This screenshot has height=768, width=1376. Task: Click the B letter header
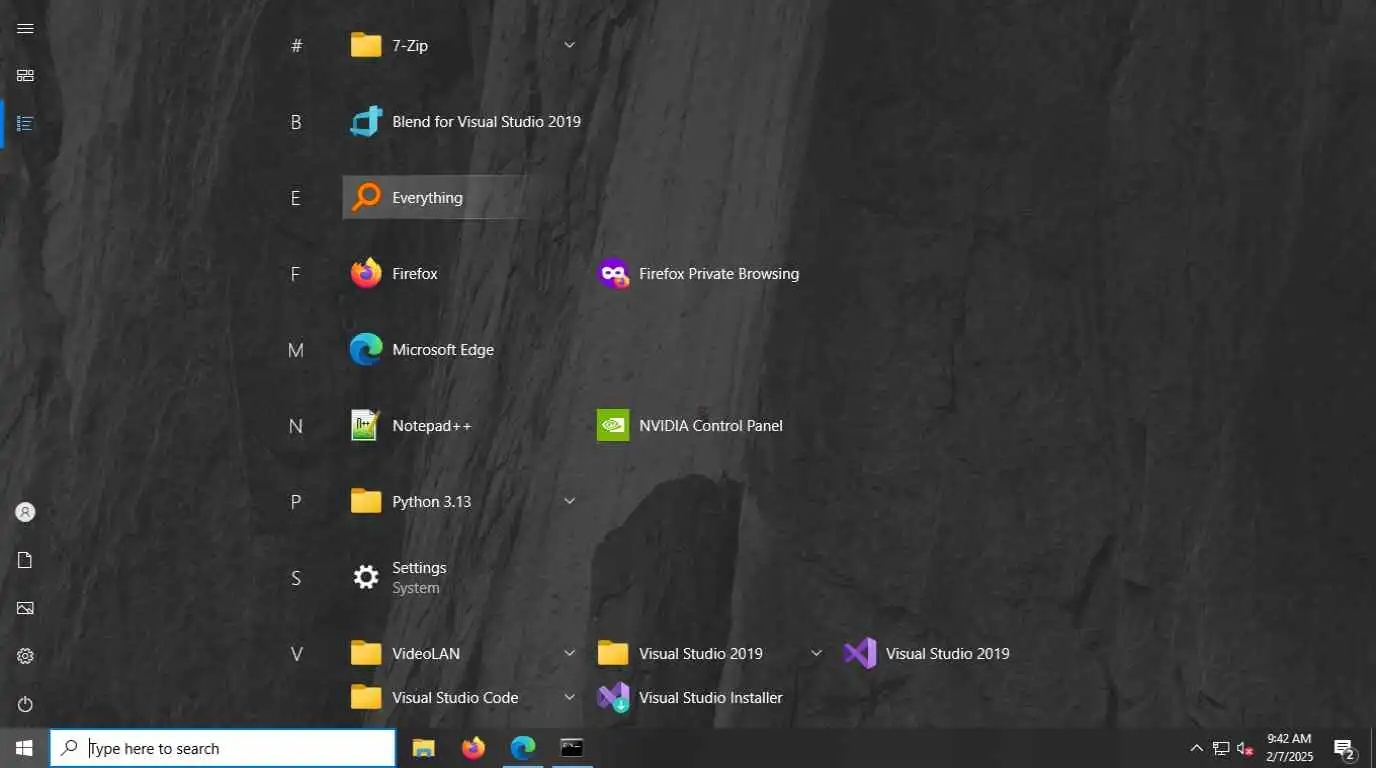coord(296,122)
